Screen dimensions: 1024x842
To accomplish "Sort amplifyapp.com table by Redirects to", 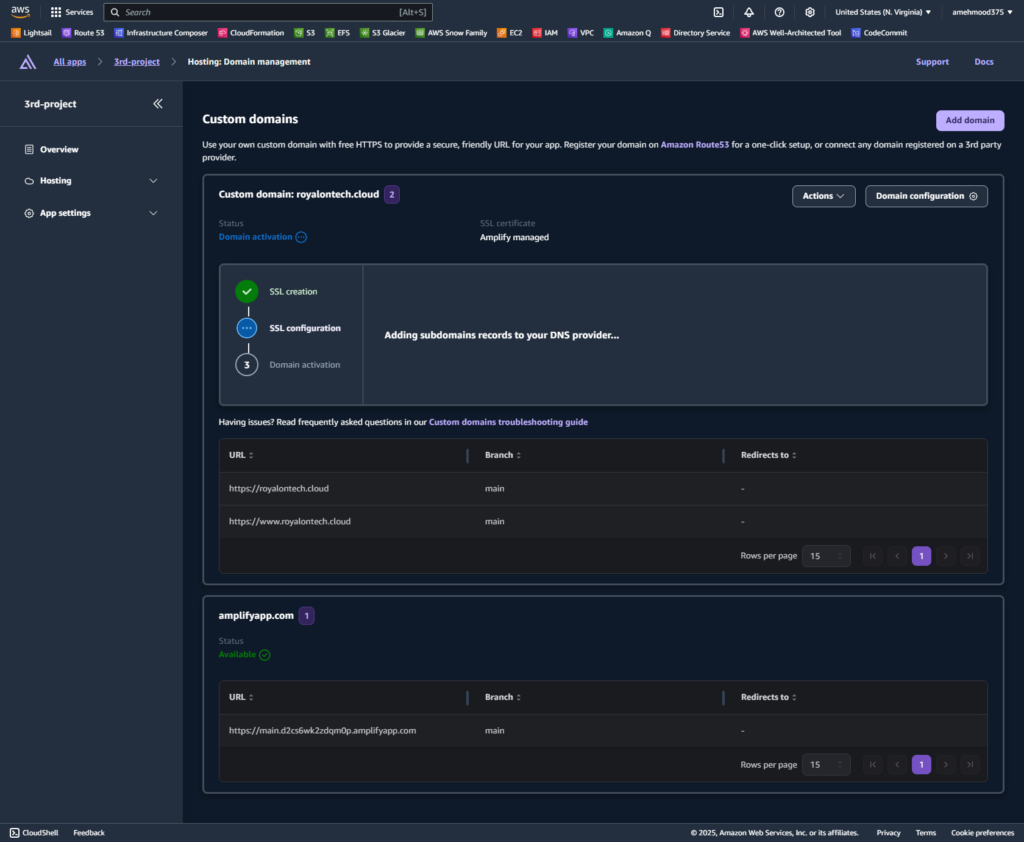I will [x=769, y=697].
